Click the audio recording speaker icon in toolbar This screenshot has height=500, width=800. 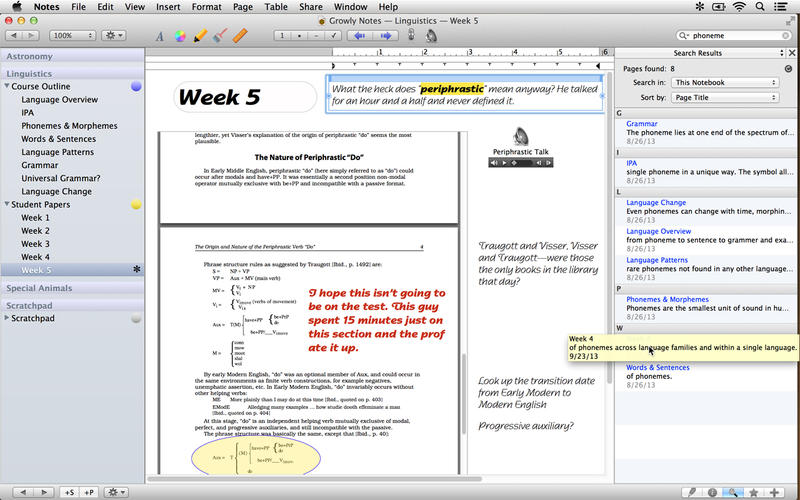pyautogui.click(x=431, y=36)
